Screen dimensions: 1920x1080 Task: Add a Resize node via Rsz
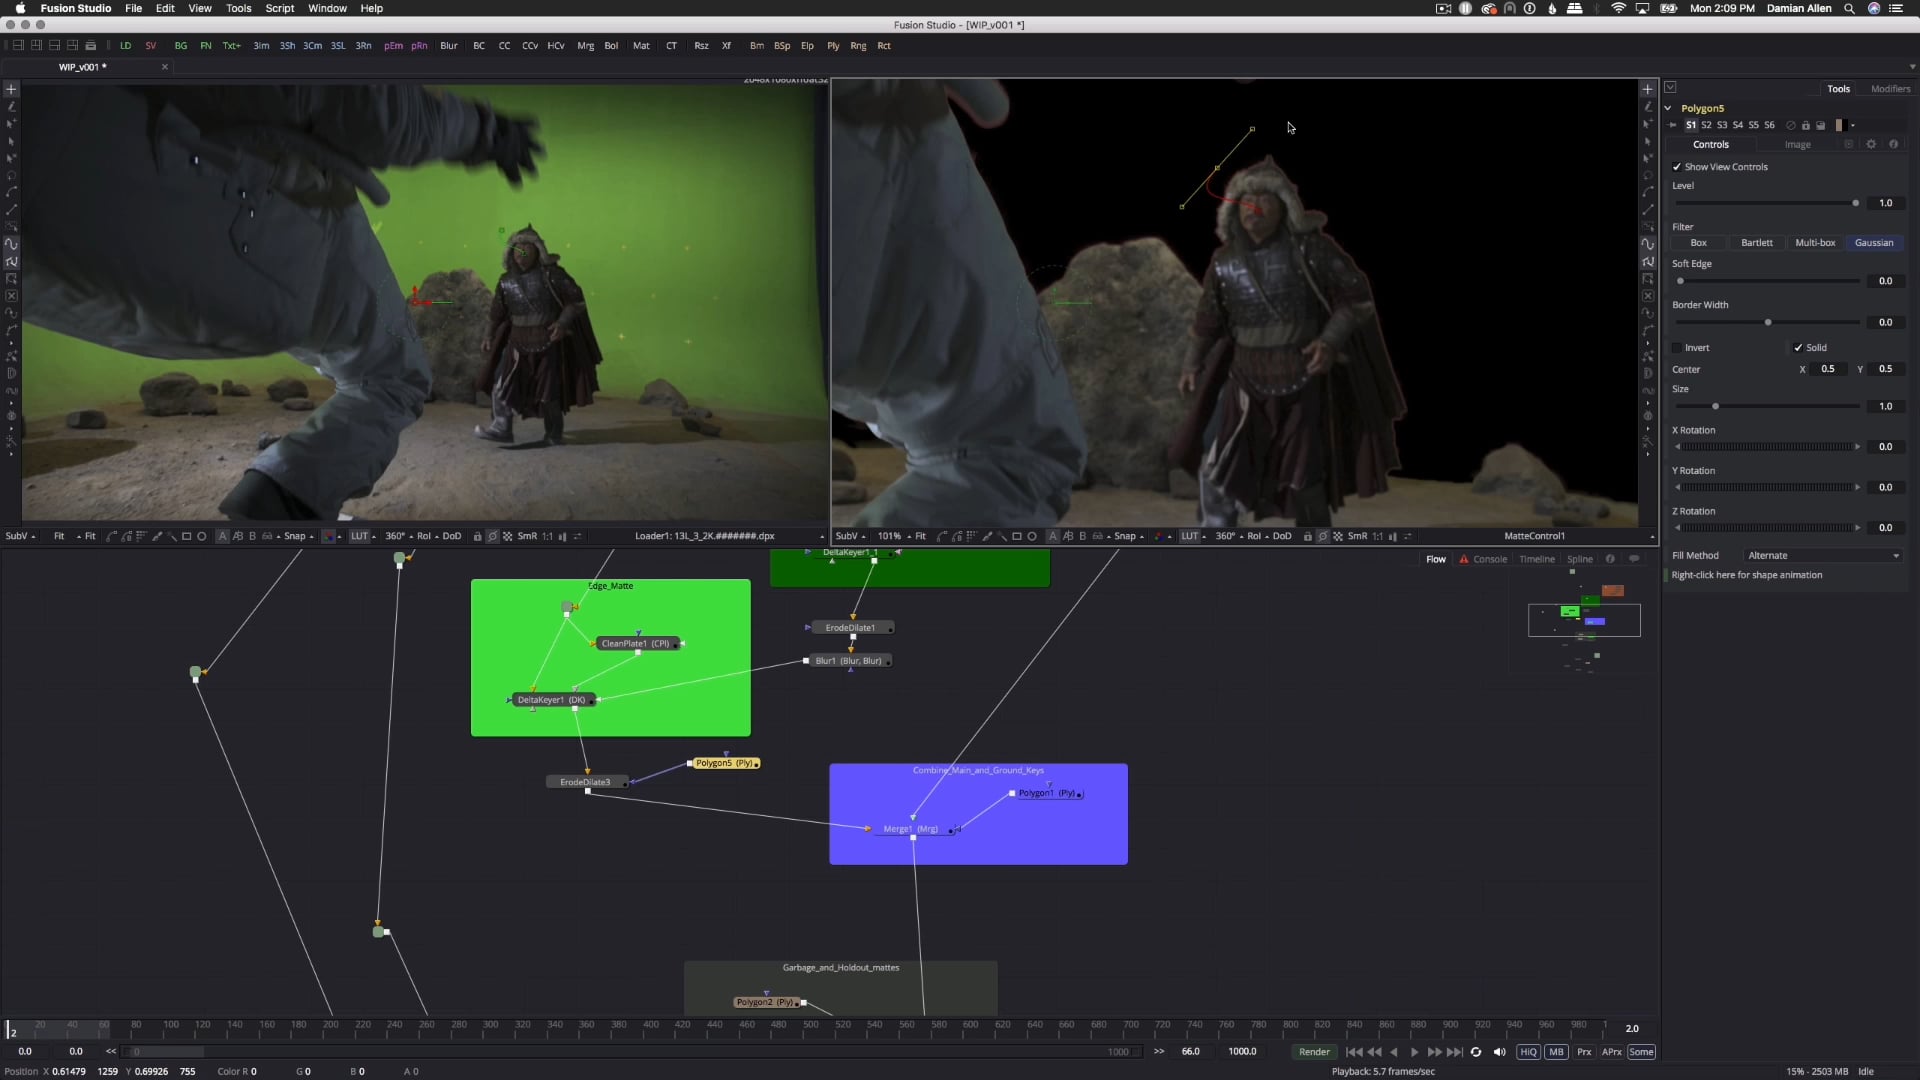[x=701, y=46]
